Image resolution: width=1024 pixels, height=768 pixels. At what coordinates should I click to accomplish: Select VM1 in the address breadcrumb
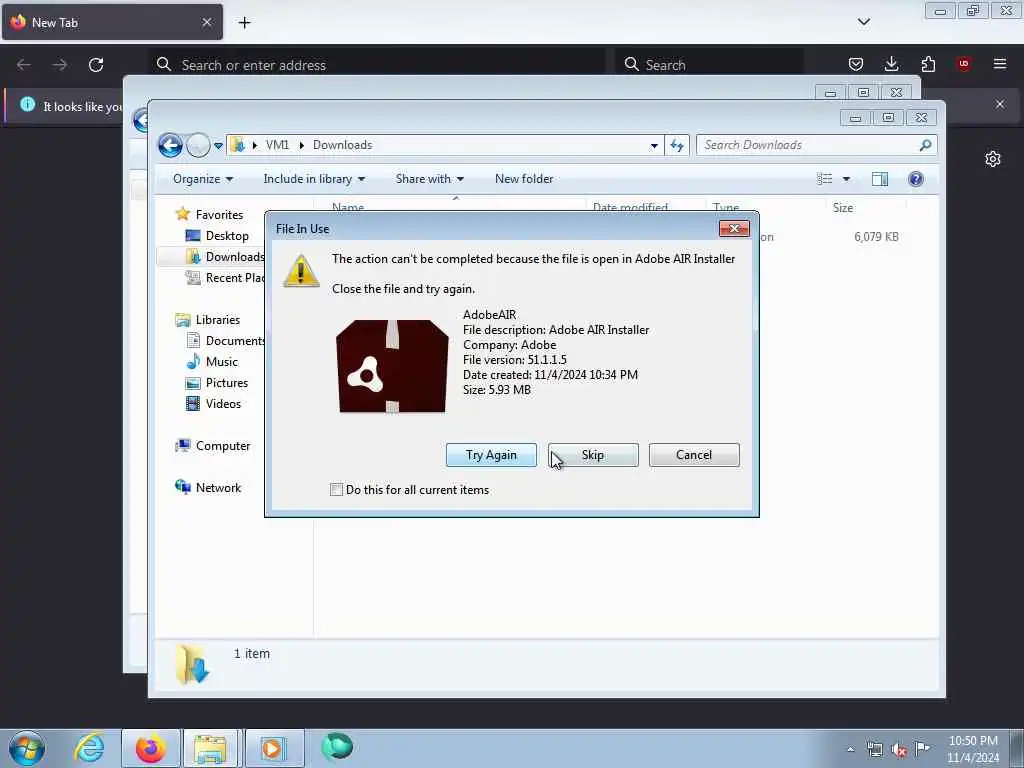(277, 145)
